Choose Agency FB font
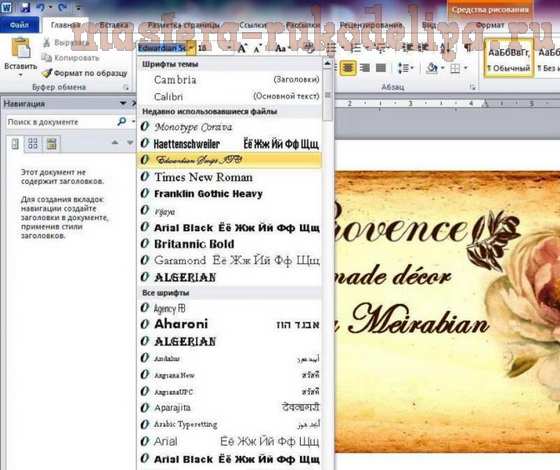Screen dimensions: 560x470 [229, 308]
